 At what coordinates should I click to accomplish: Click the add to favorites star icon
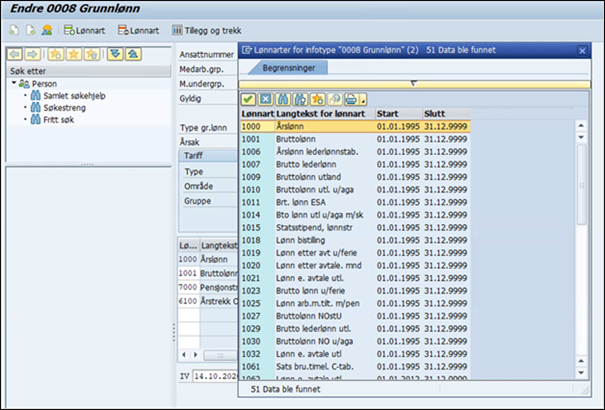56,54
